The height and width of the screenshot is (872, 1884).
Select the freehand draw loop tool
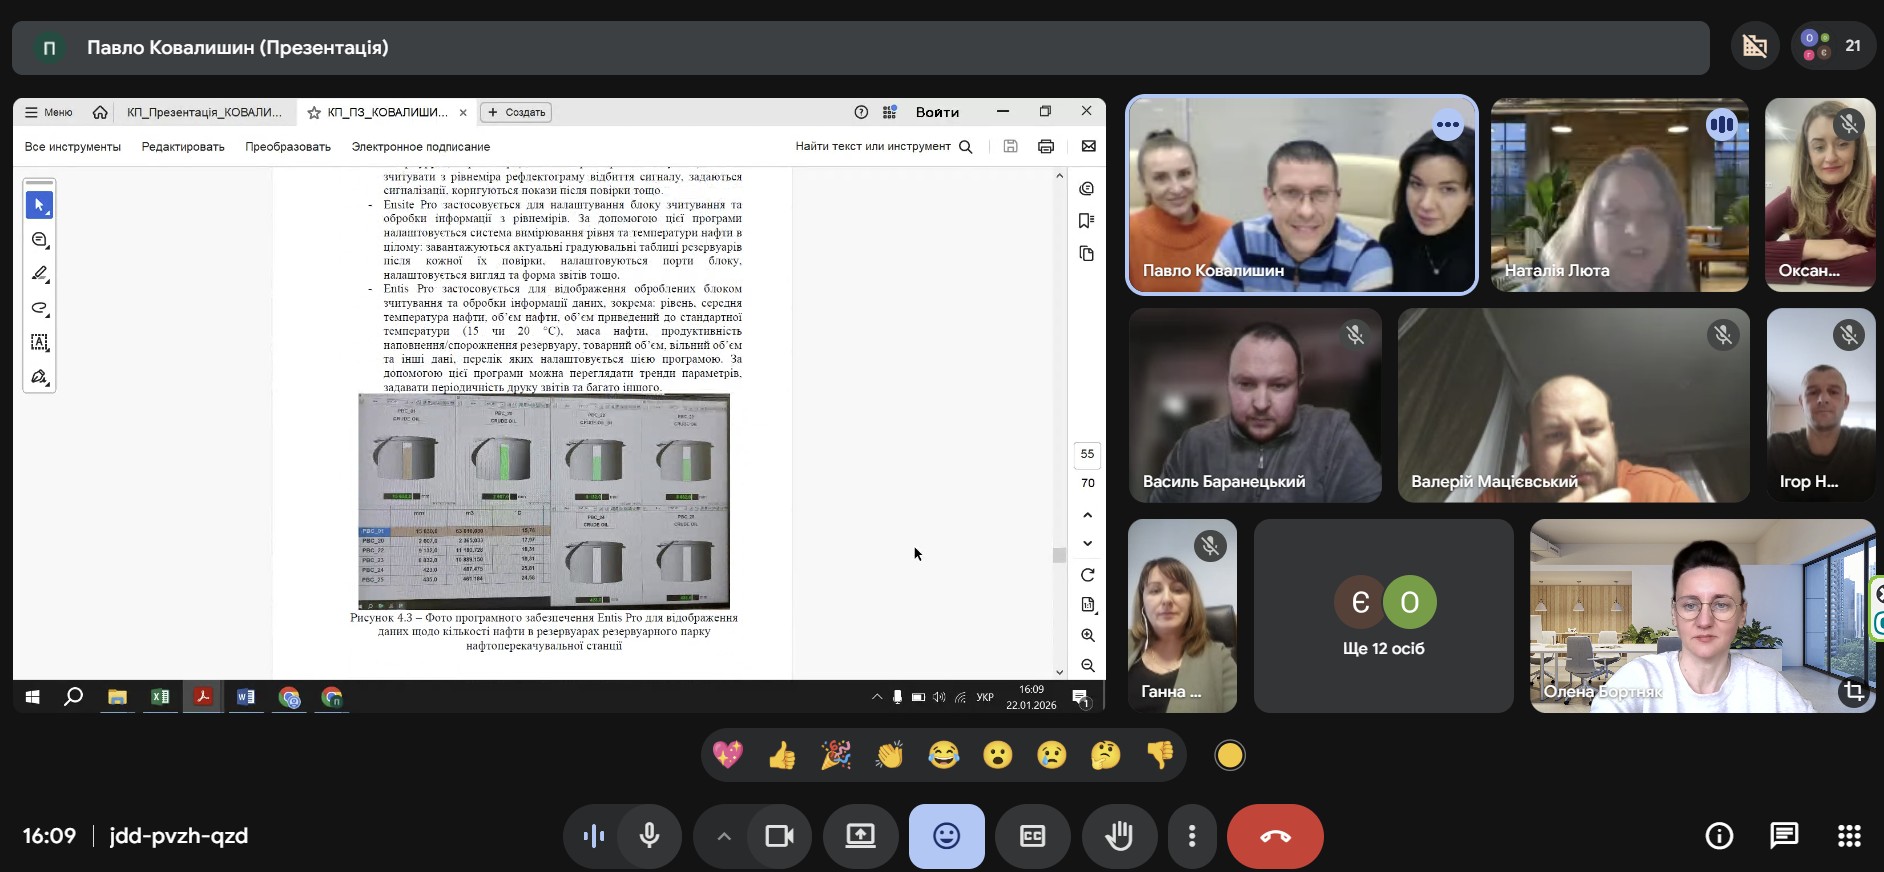pos(39,308)
